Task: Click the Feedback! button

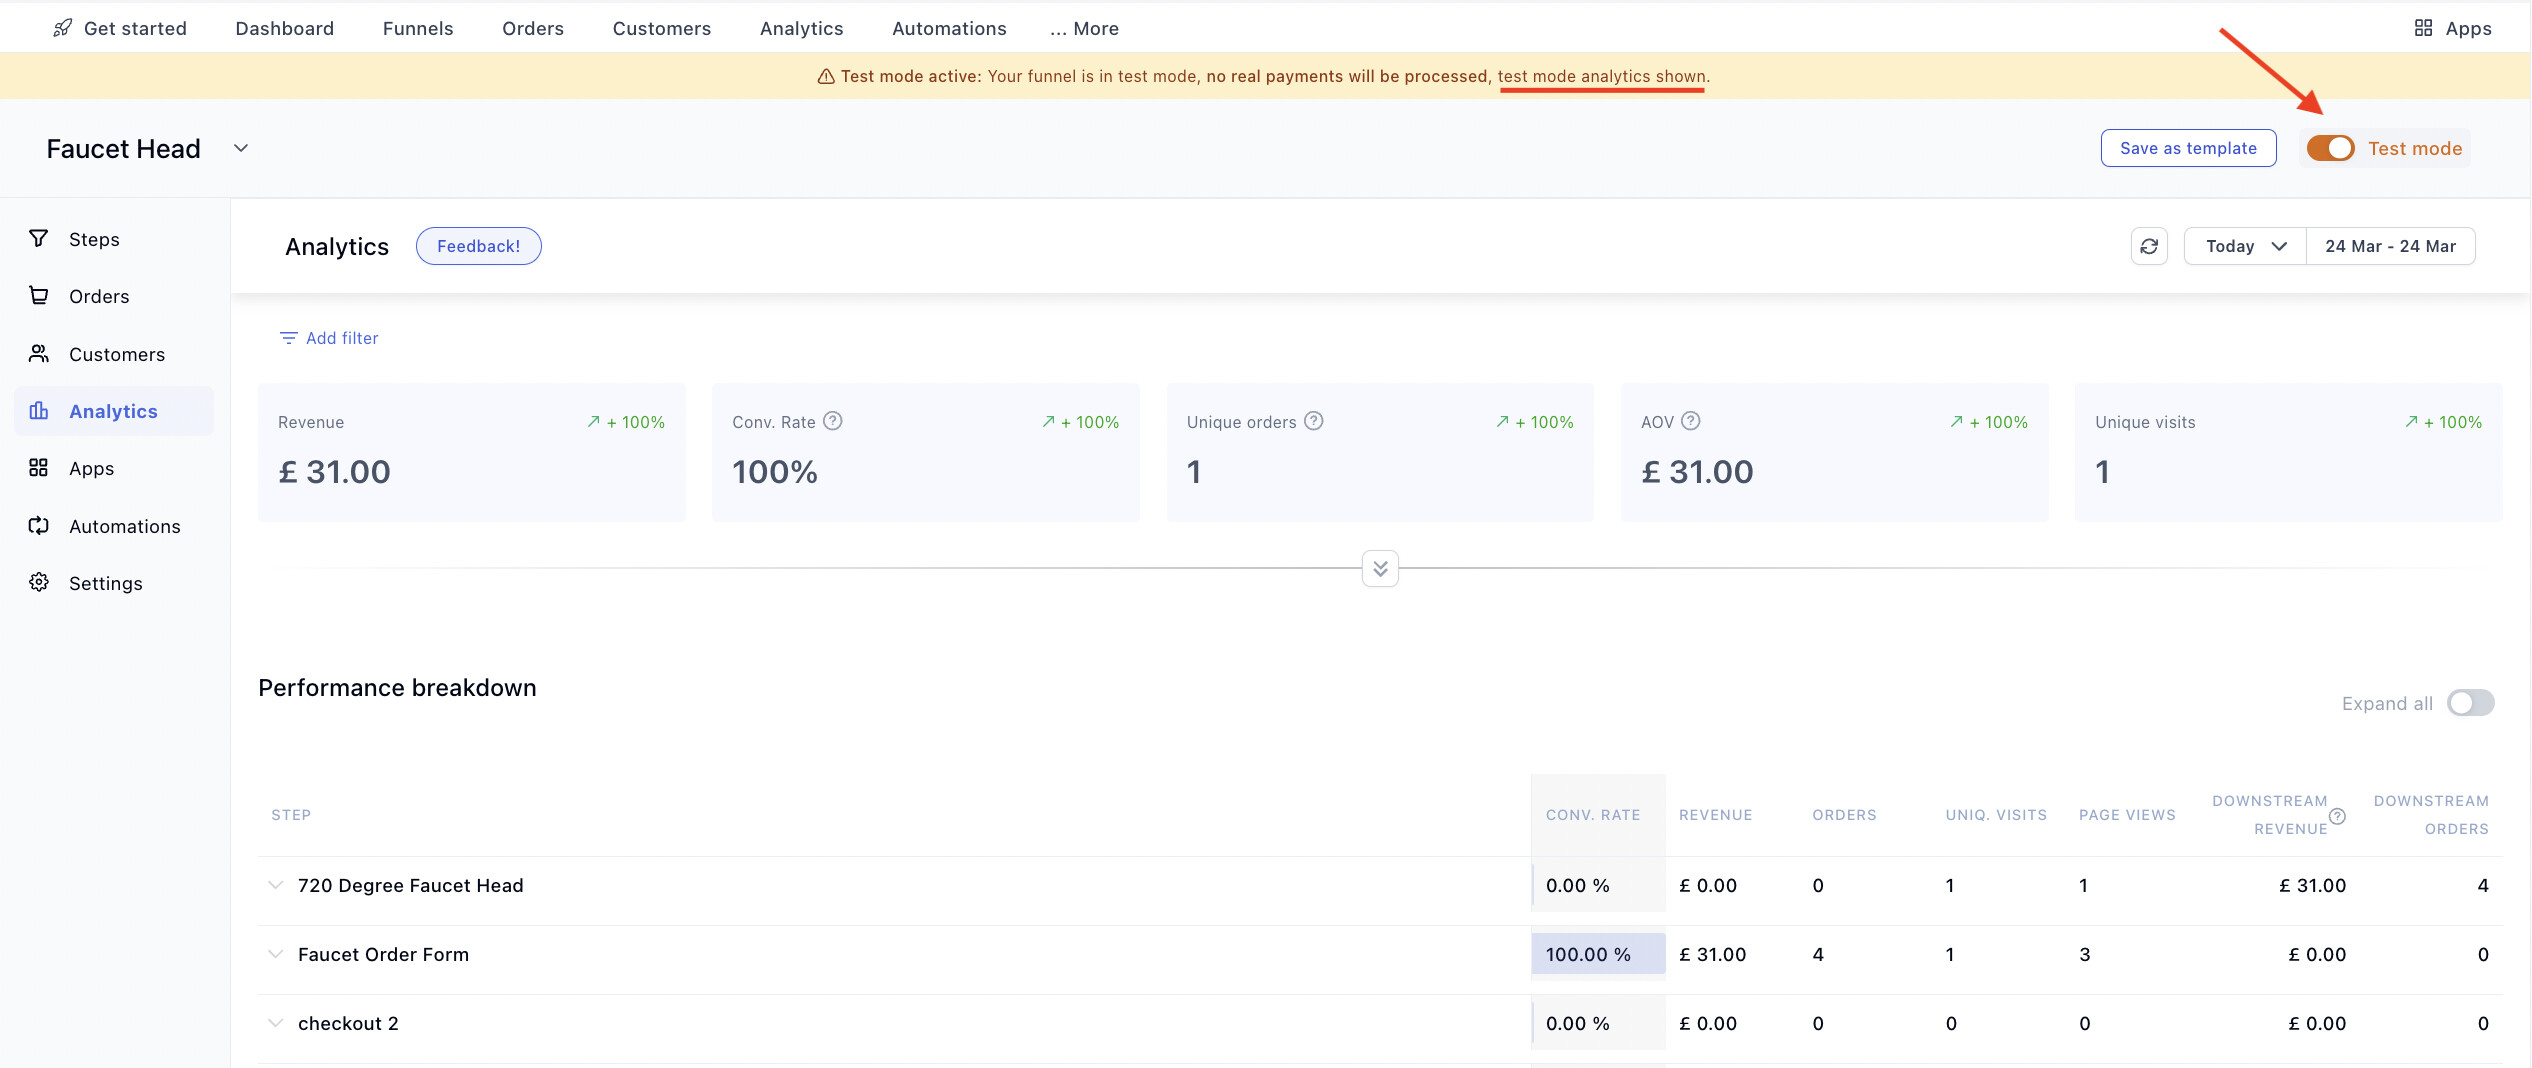Action: coord(478,246)
